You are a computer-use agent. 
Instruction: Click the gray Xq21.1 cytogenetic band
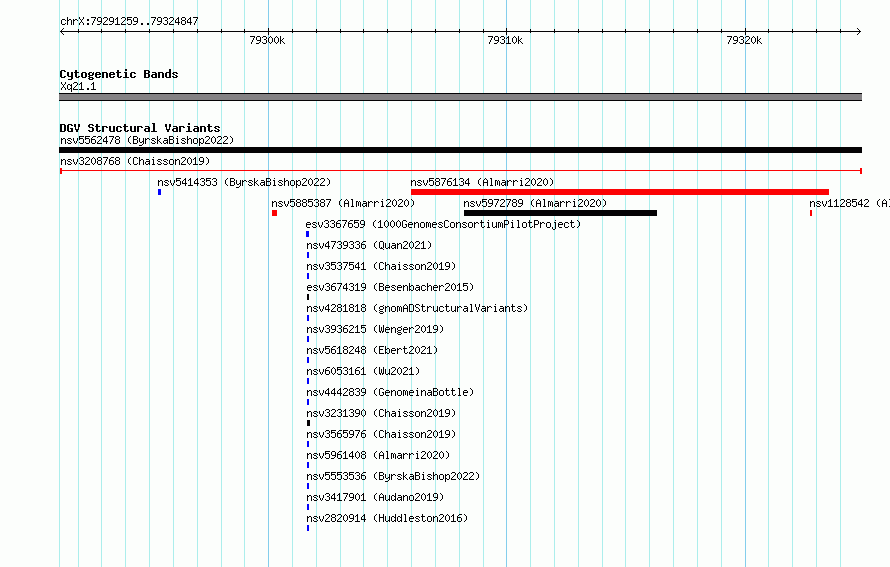tap(460, 97)
